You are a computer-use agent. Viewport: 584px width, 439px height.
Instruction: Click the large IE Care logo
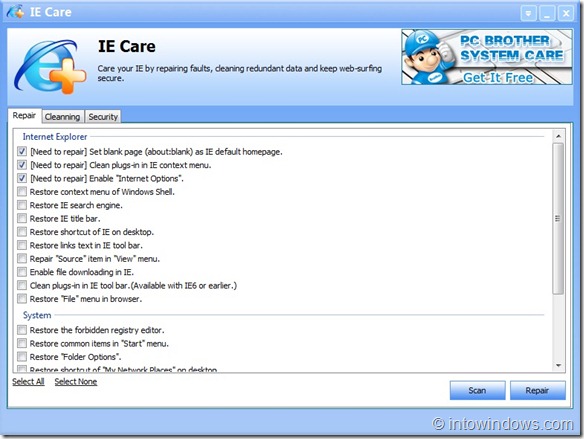point(50,66)
